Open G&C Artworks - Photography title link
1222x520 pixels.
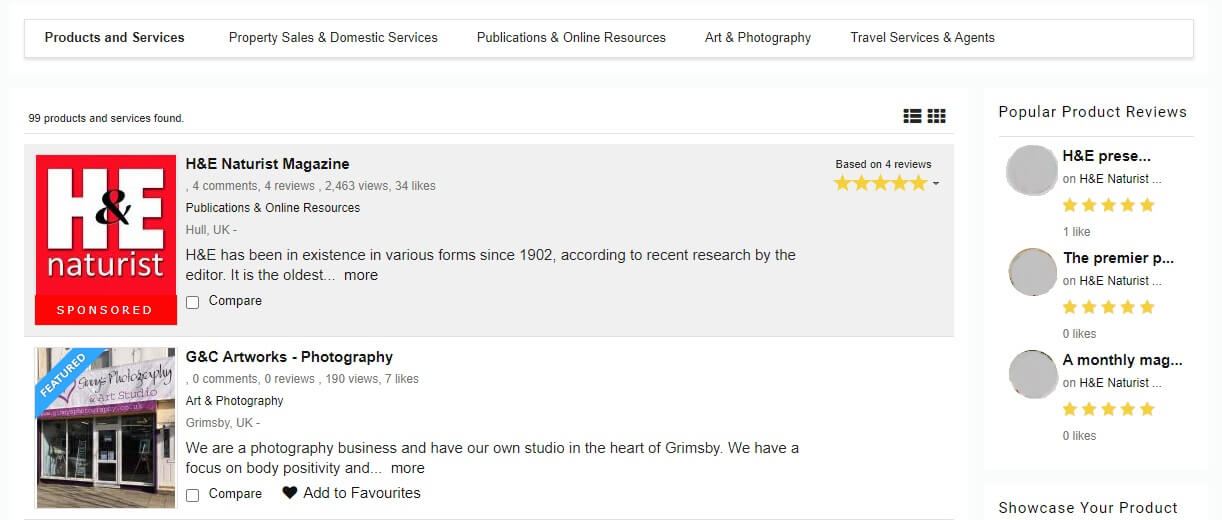point(289,357)
